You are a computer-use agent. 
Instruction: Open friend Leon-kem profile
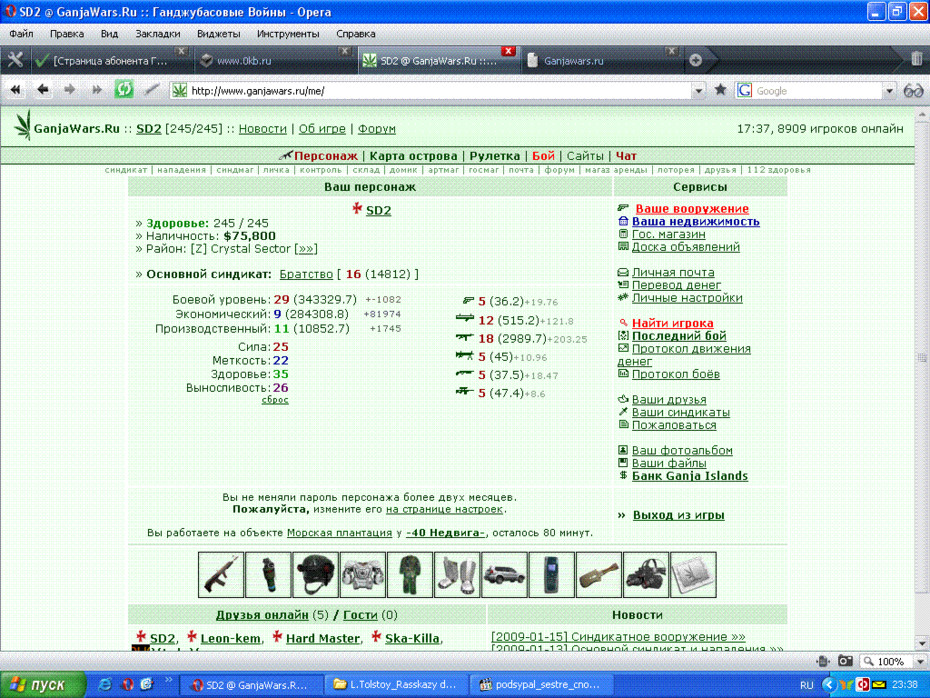pyautogui.click(x=230, y=638)
